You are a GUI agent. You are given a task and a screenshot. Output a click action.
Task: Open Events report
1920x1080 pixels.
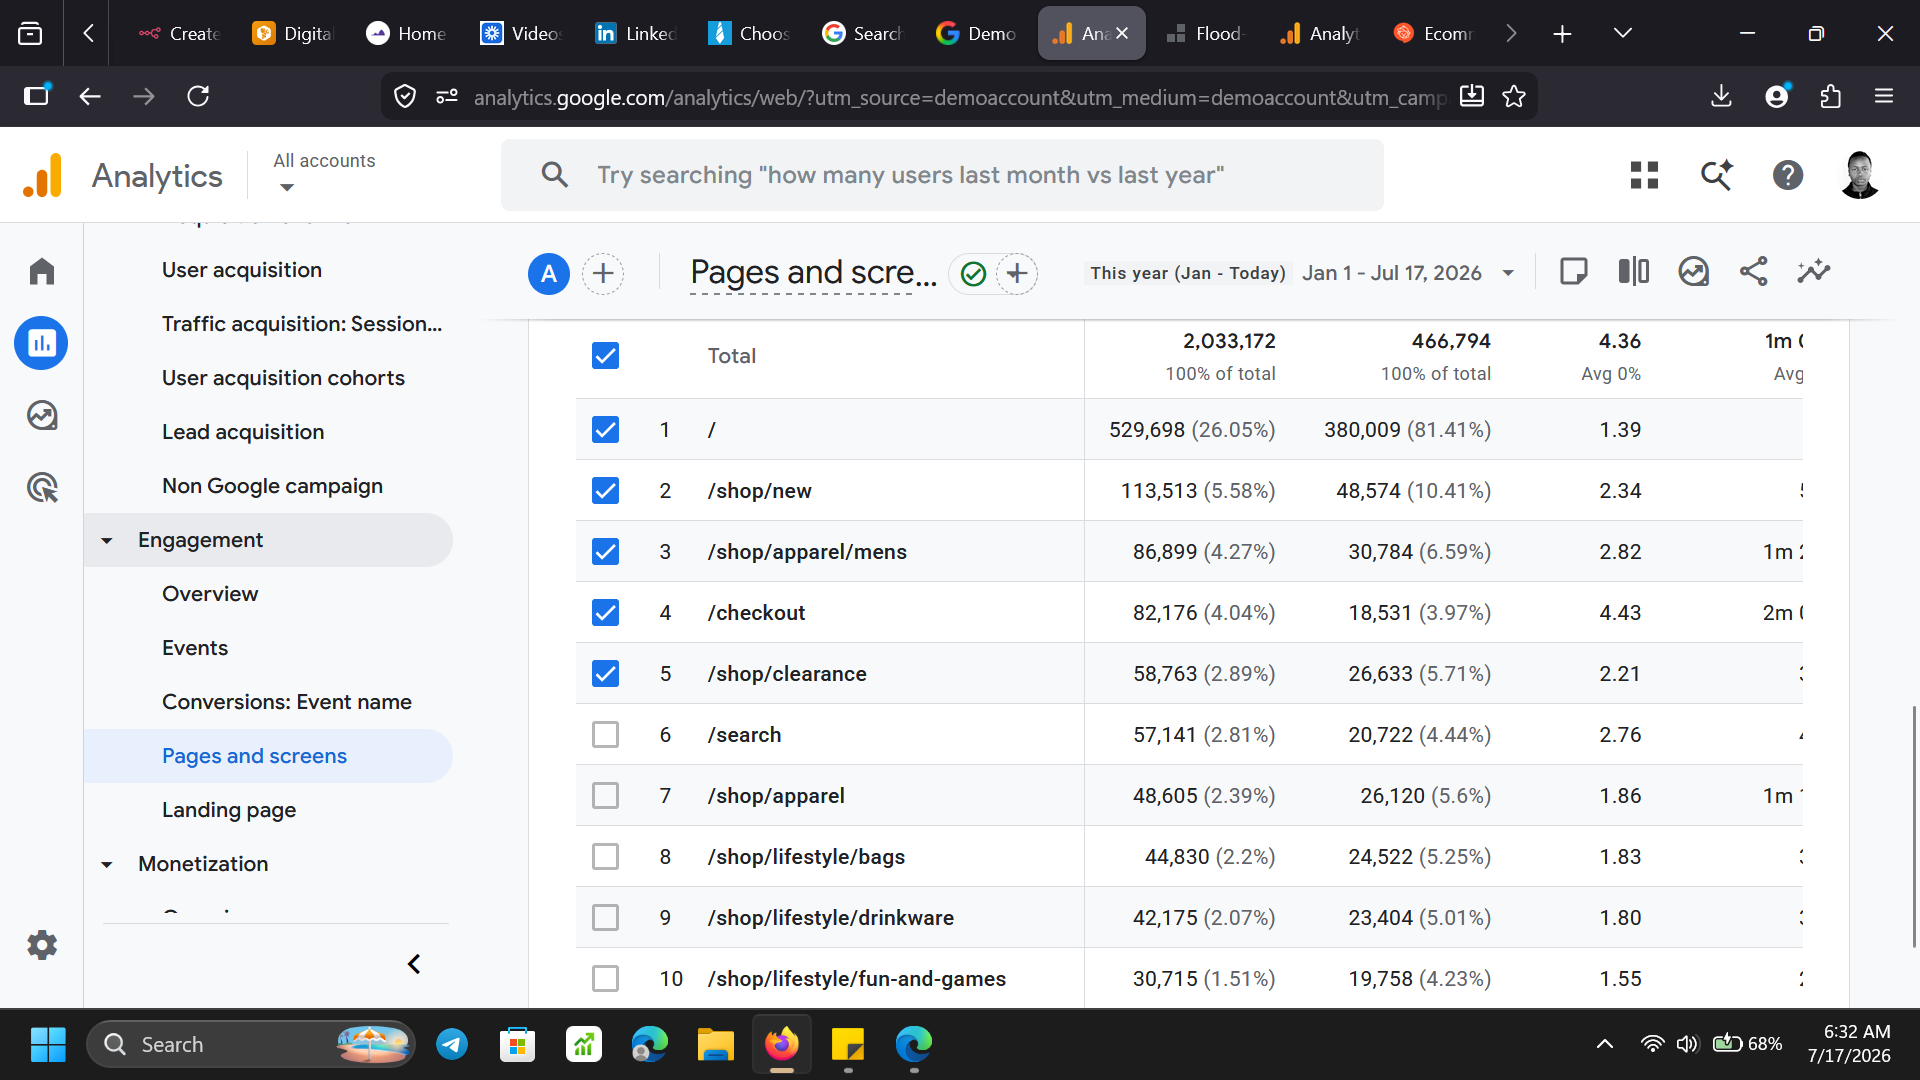(x=195, y=648)
